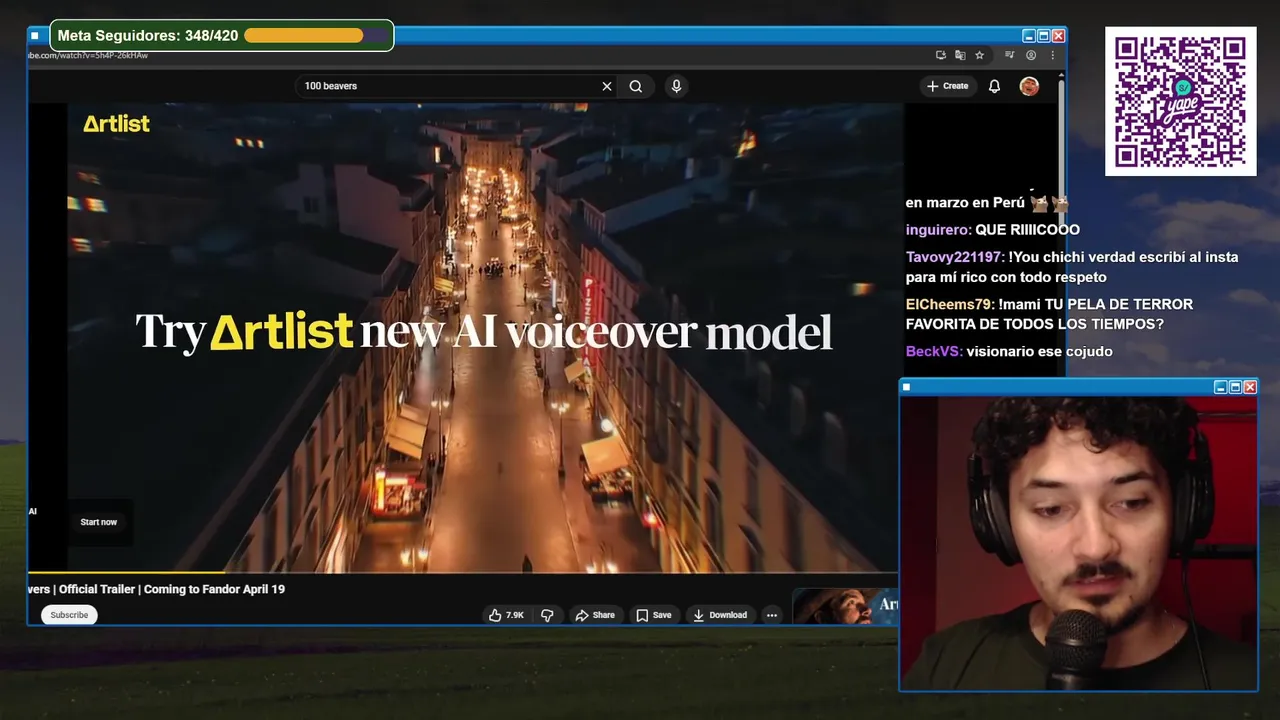The height and width of the screenshot is (720, 1280).
Task: Open the browser media controls icon
Action: [1010, 55]
